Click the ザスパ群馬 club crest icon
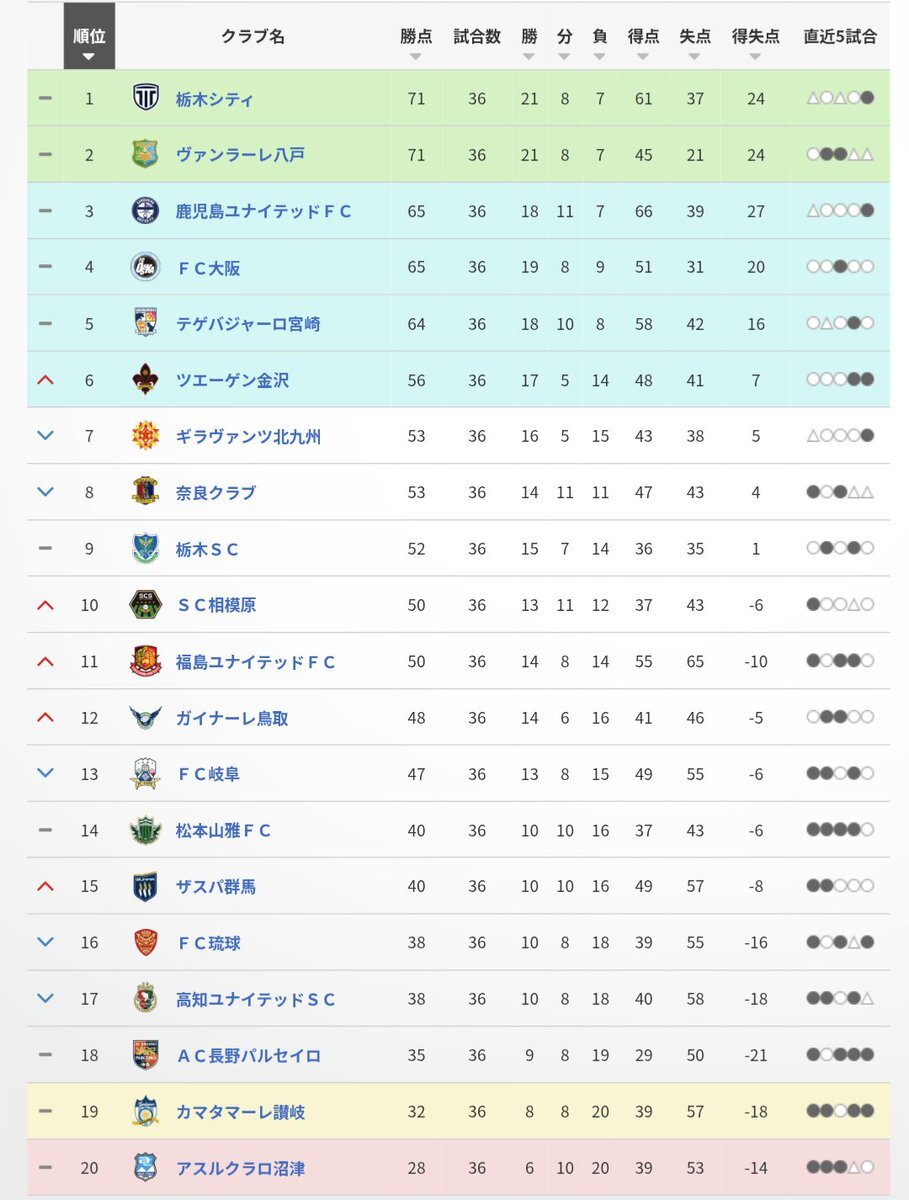The height and width of the screenshot is (1200, 909). tap(145, 886)
